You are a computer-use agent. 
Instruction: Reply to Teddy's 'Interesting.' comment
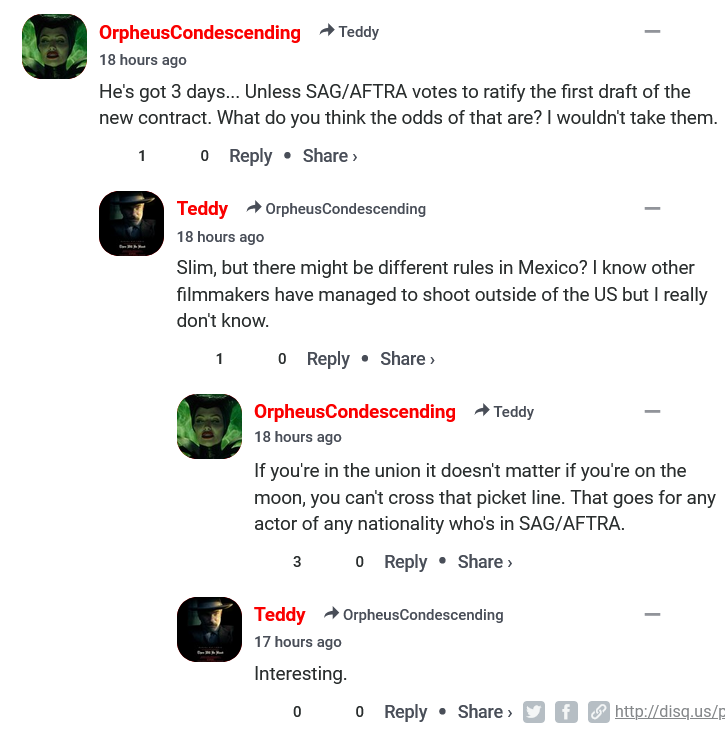[x=405, y=712]
